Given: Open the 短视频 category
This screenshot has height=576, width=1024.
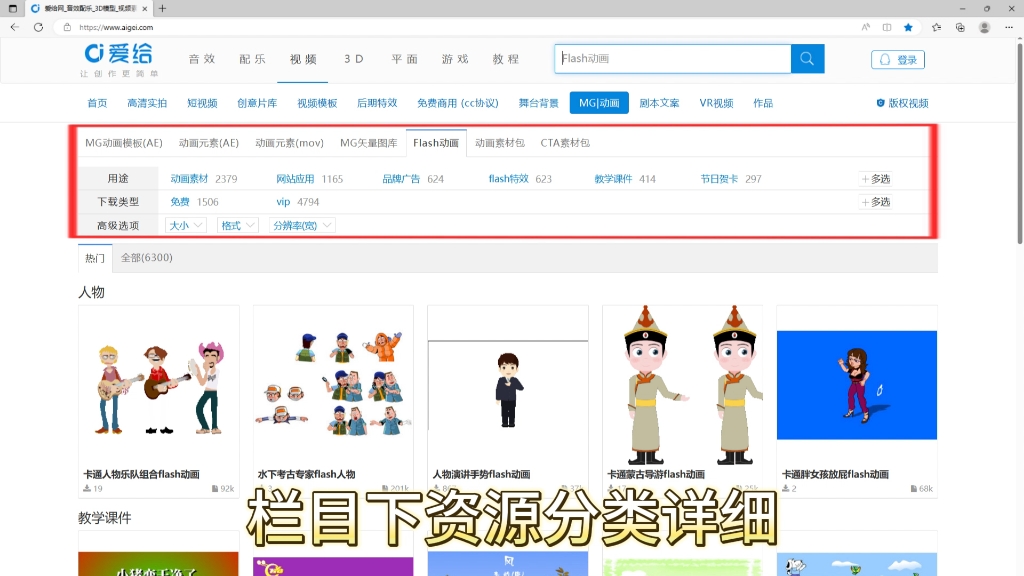Looking at the screenshot, I should tap(202, 103).
